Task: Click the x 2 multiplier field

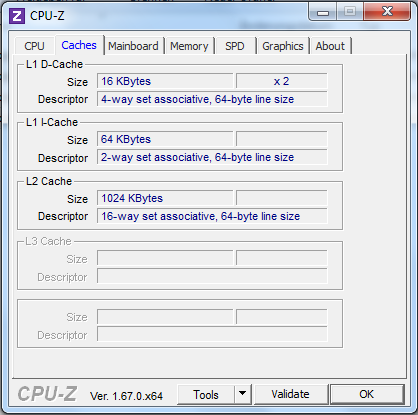Action: (x=282, y=81)
